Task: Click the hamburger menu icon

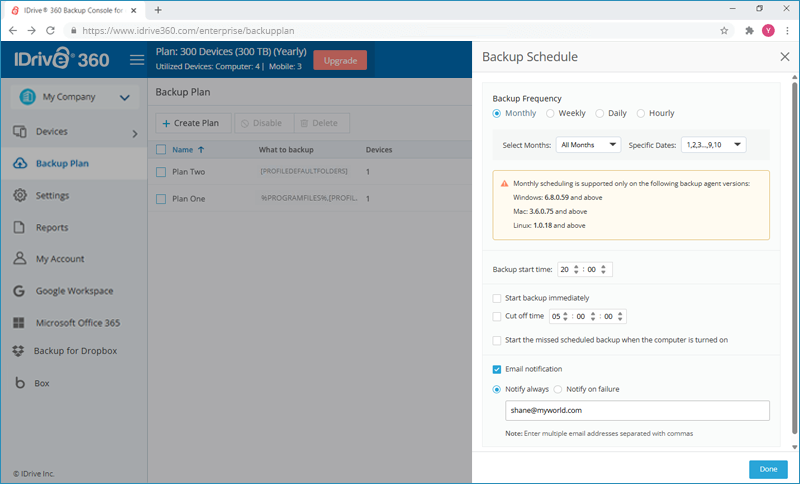Action: pyautogui.click(x=137, y=60)
